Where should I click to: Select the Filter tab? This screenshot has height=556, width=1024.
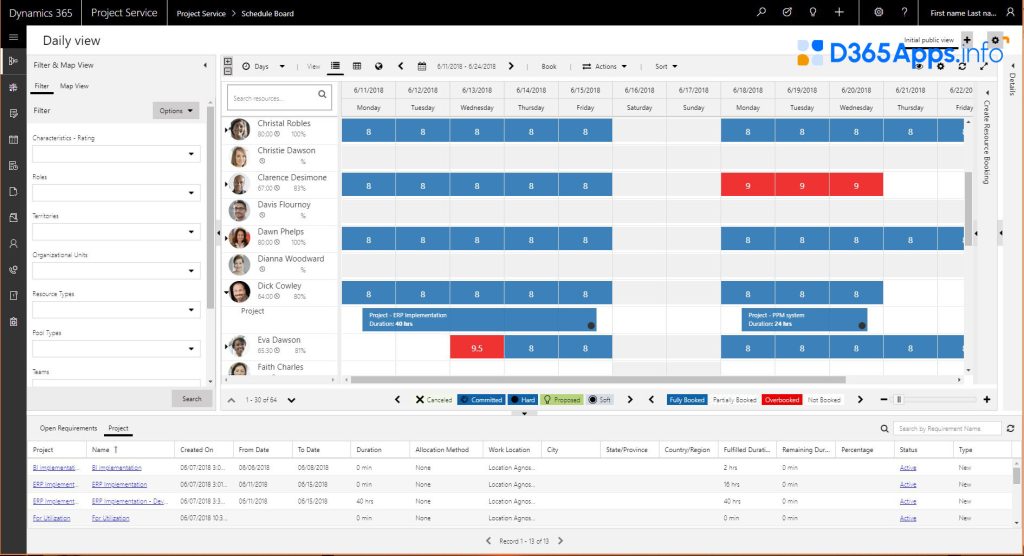click(42, 86)
